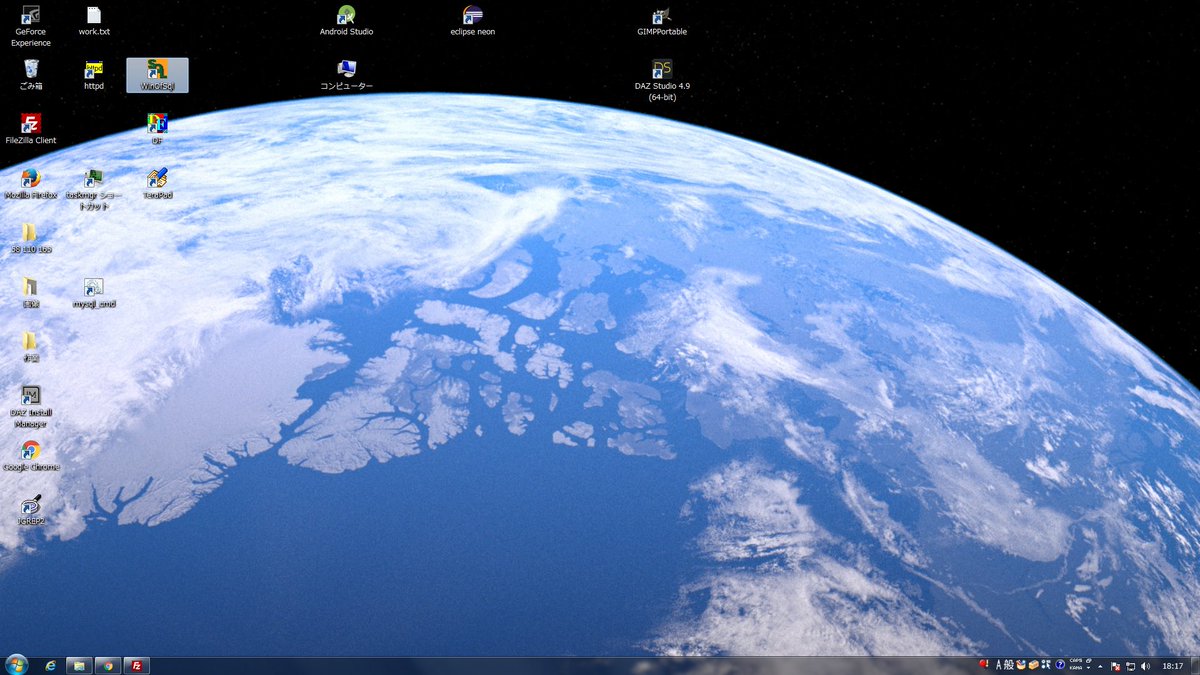Image resolution: width=1200 pixels, height=675 pixels.
Task: Open the コンピューター icon
Action: [346, 75]
